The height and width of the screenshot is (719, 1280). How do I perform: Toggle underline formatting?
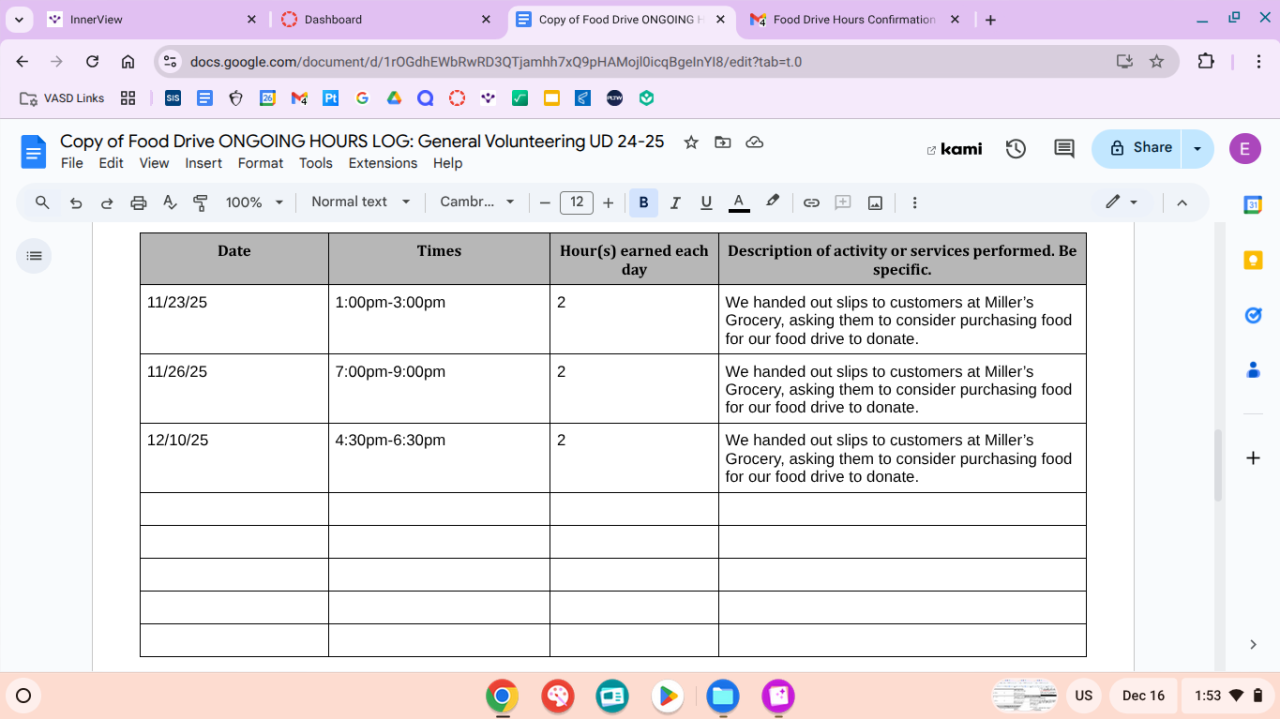706,203
